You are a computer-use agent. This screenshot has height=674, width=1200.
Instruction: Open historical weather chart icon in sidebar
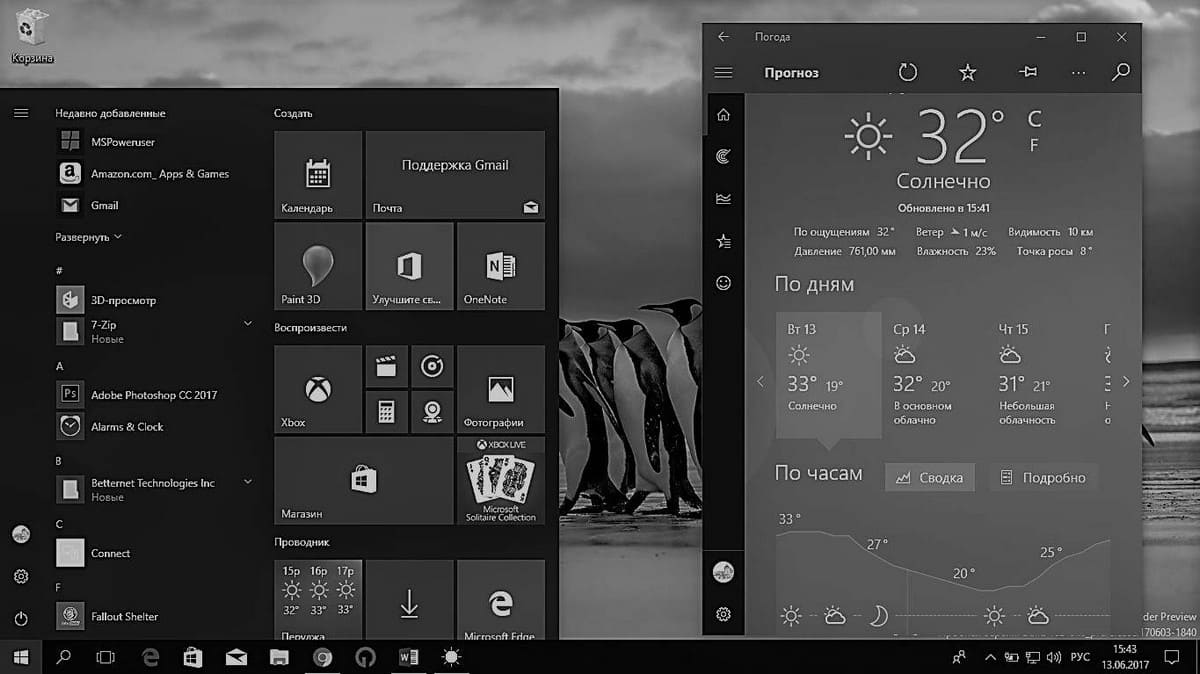(x=723, y=198)
